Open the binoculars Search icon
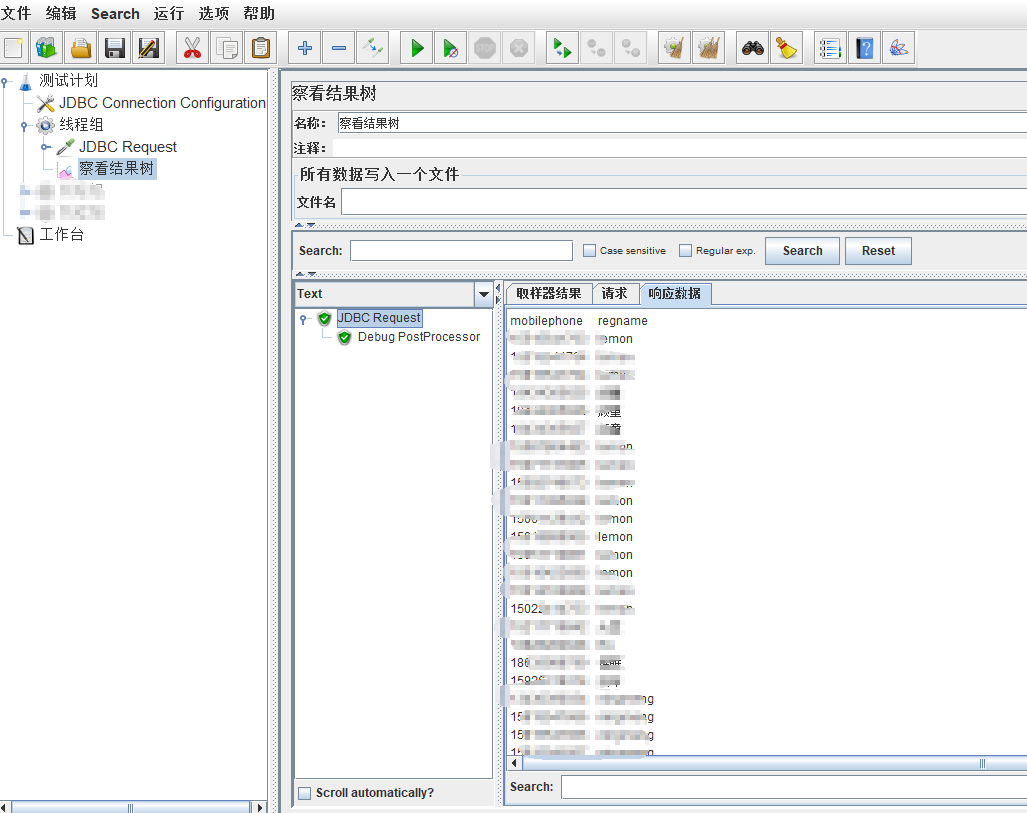 [x=752, y=48]
